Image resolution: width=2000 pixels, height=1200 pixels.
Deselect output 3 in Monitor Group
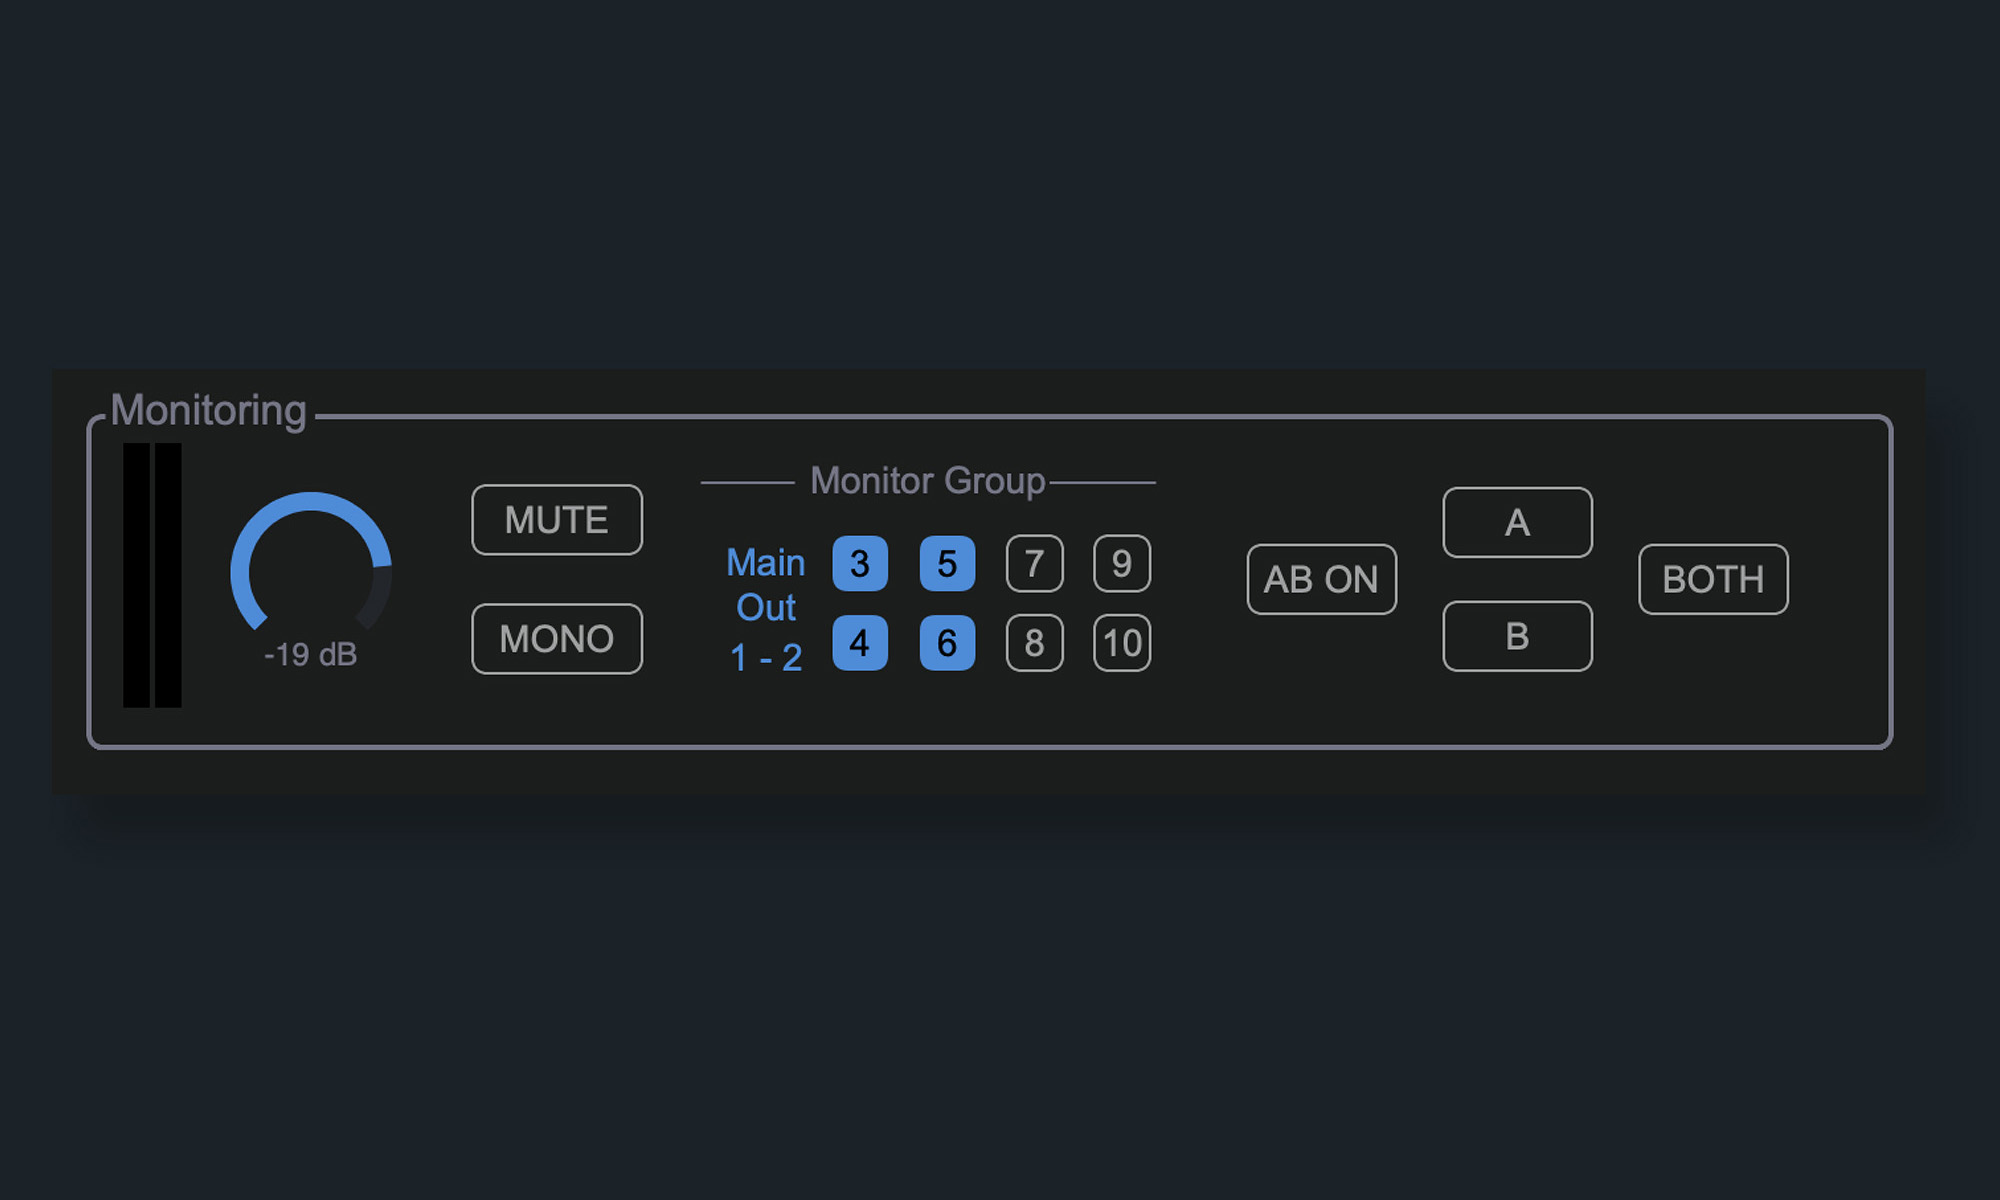click(860, 564)
